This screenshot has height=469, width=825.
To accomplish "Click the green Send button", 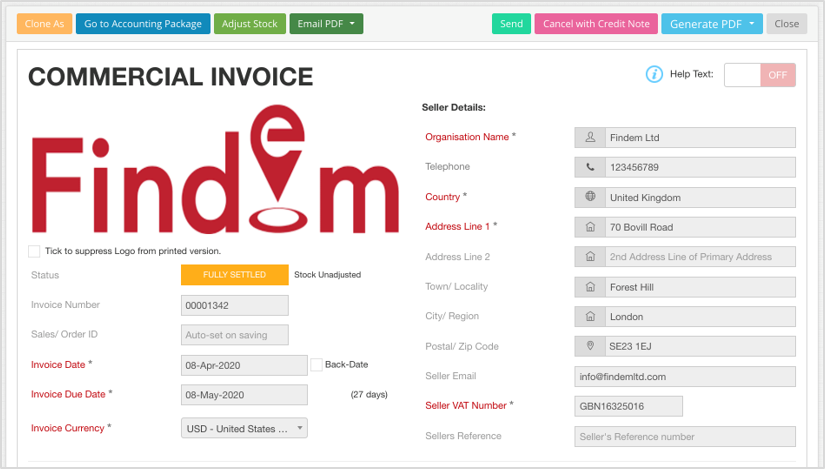I will tap(511, 24).
